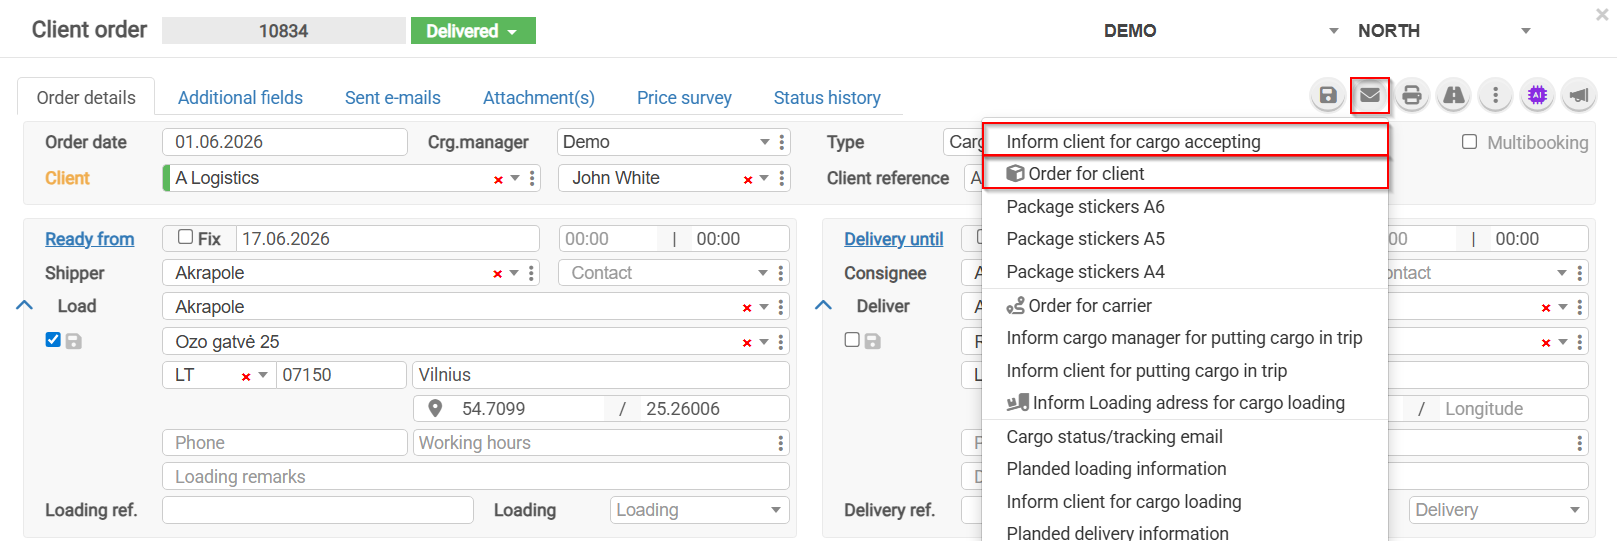The height and width of the screenshot is (541, 1617).
Task: Select Package stickers A5
Action: pos(1186,239)
